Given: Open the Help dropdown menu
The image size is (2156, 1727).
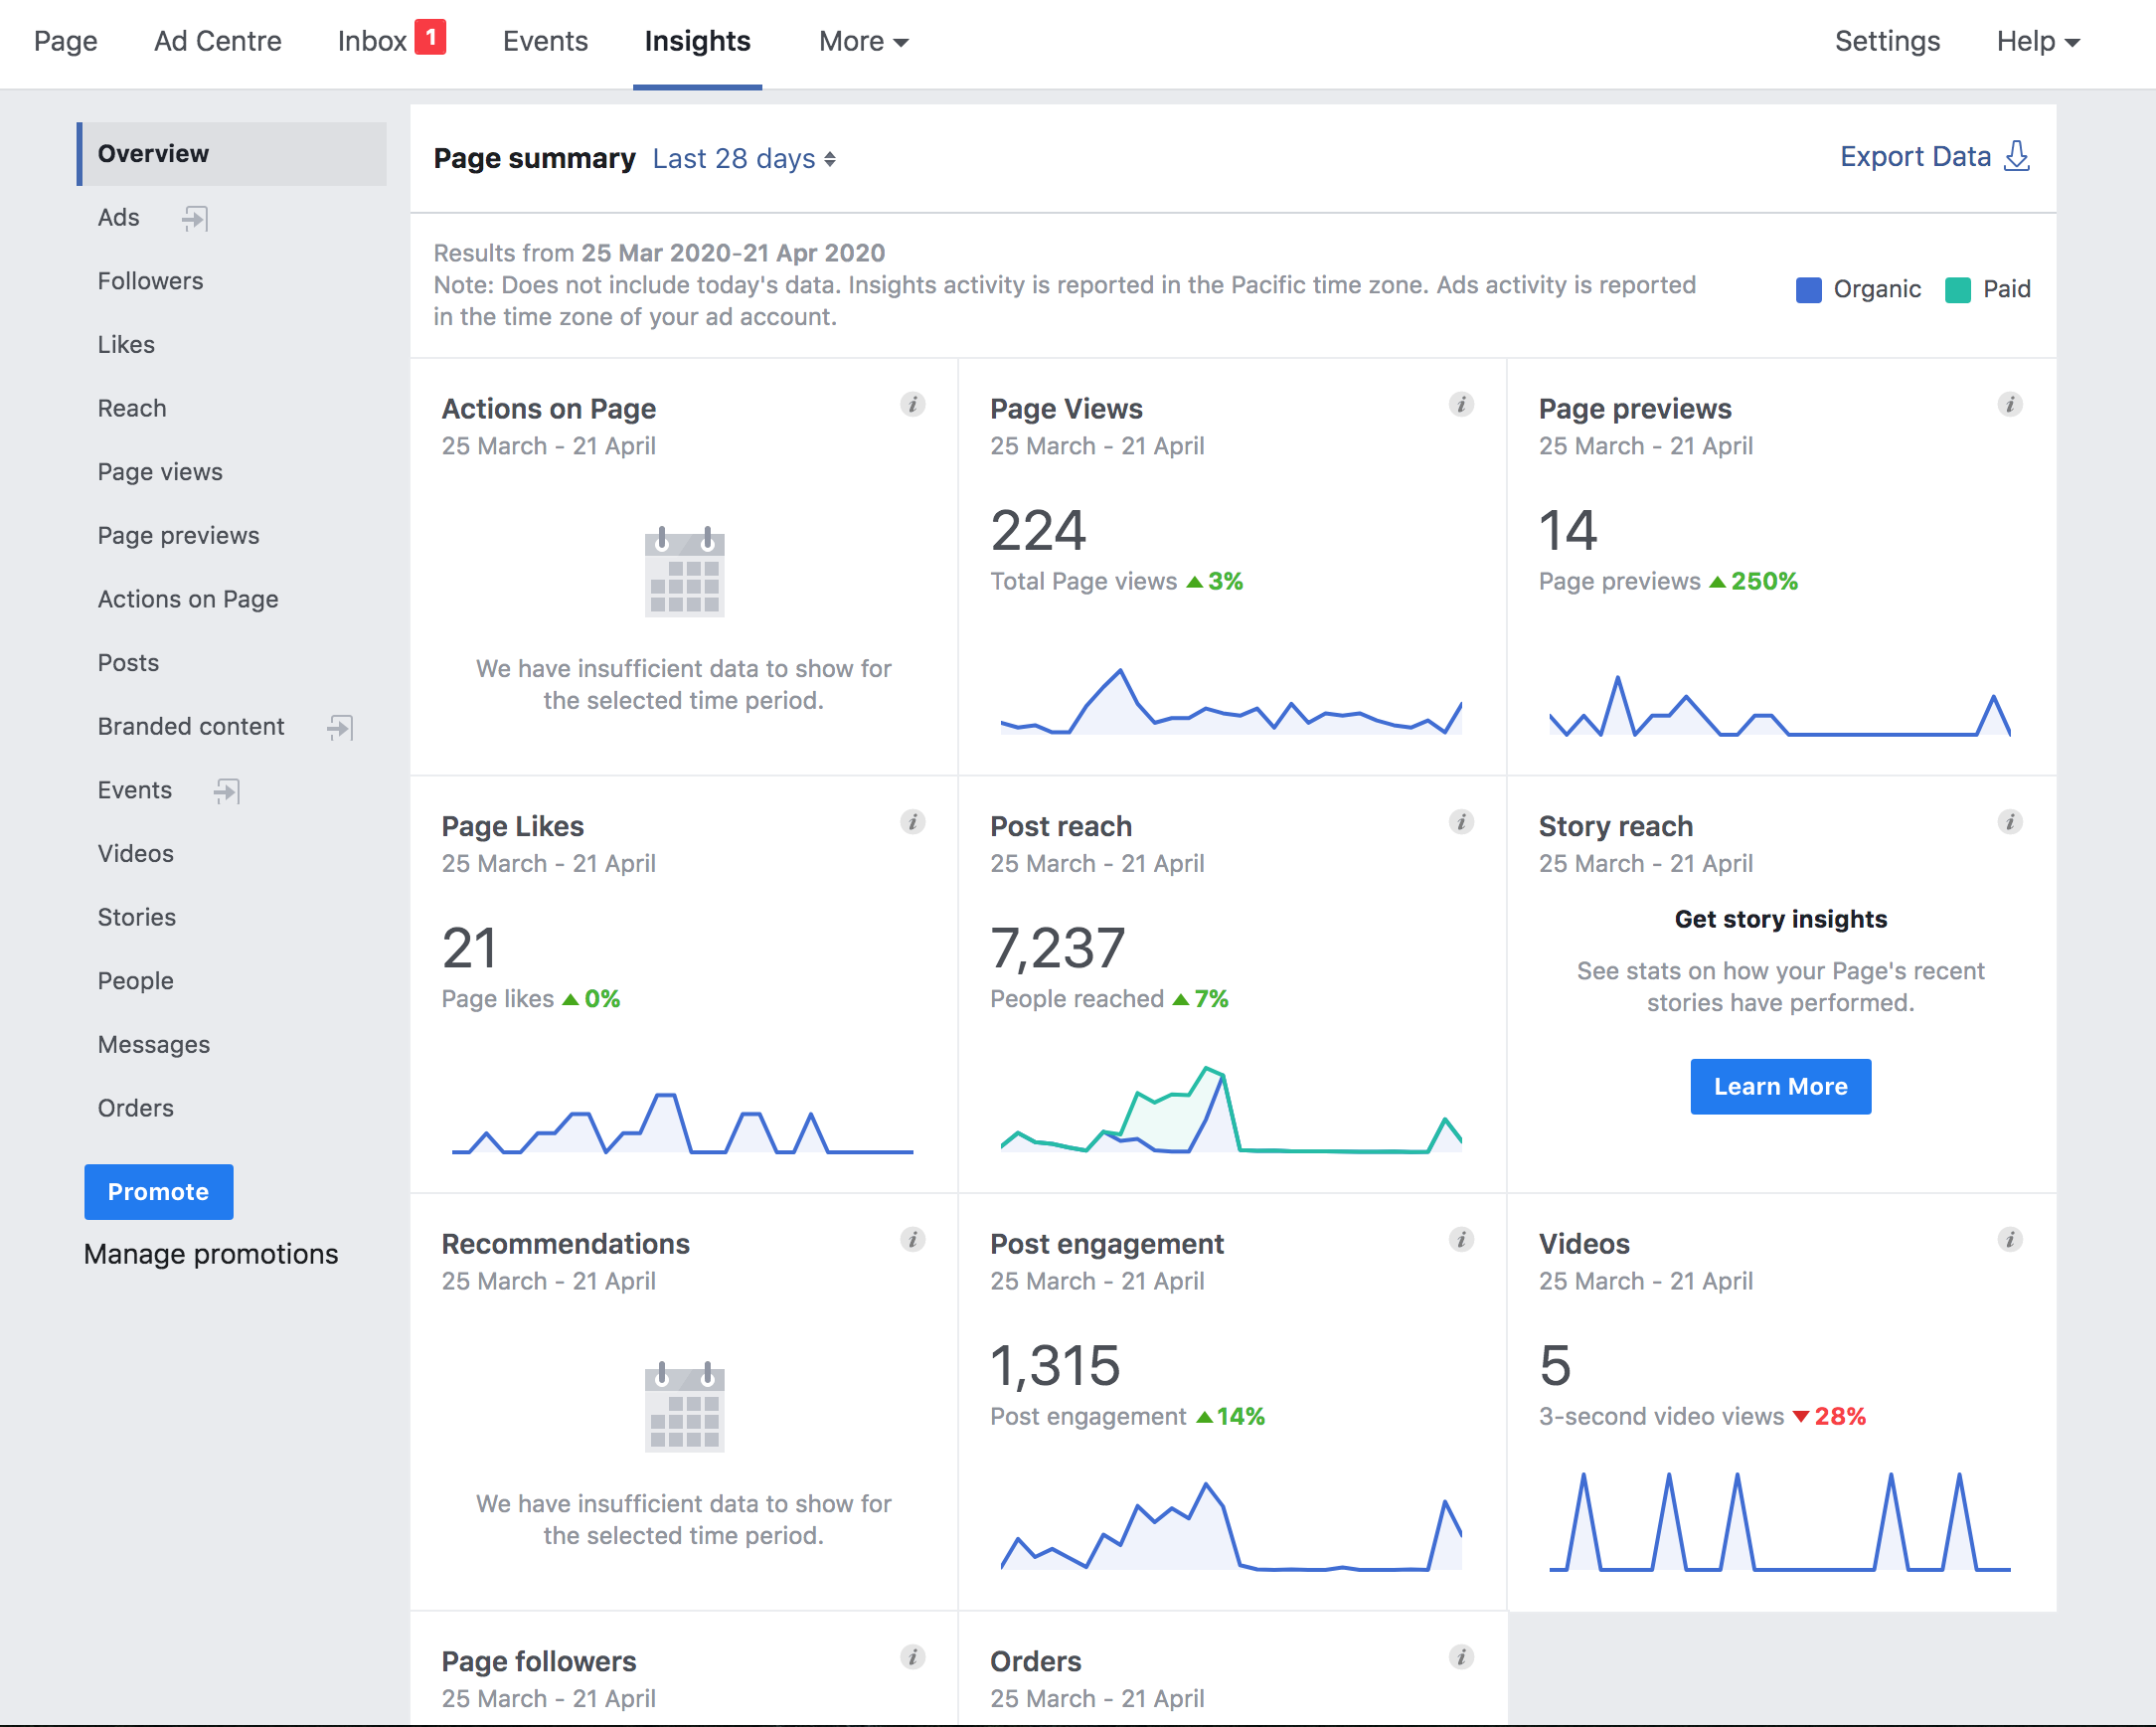Looking at the screenshot, I should pos(2038,41).
